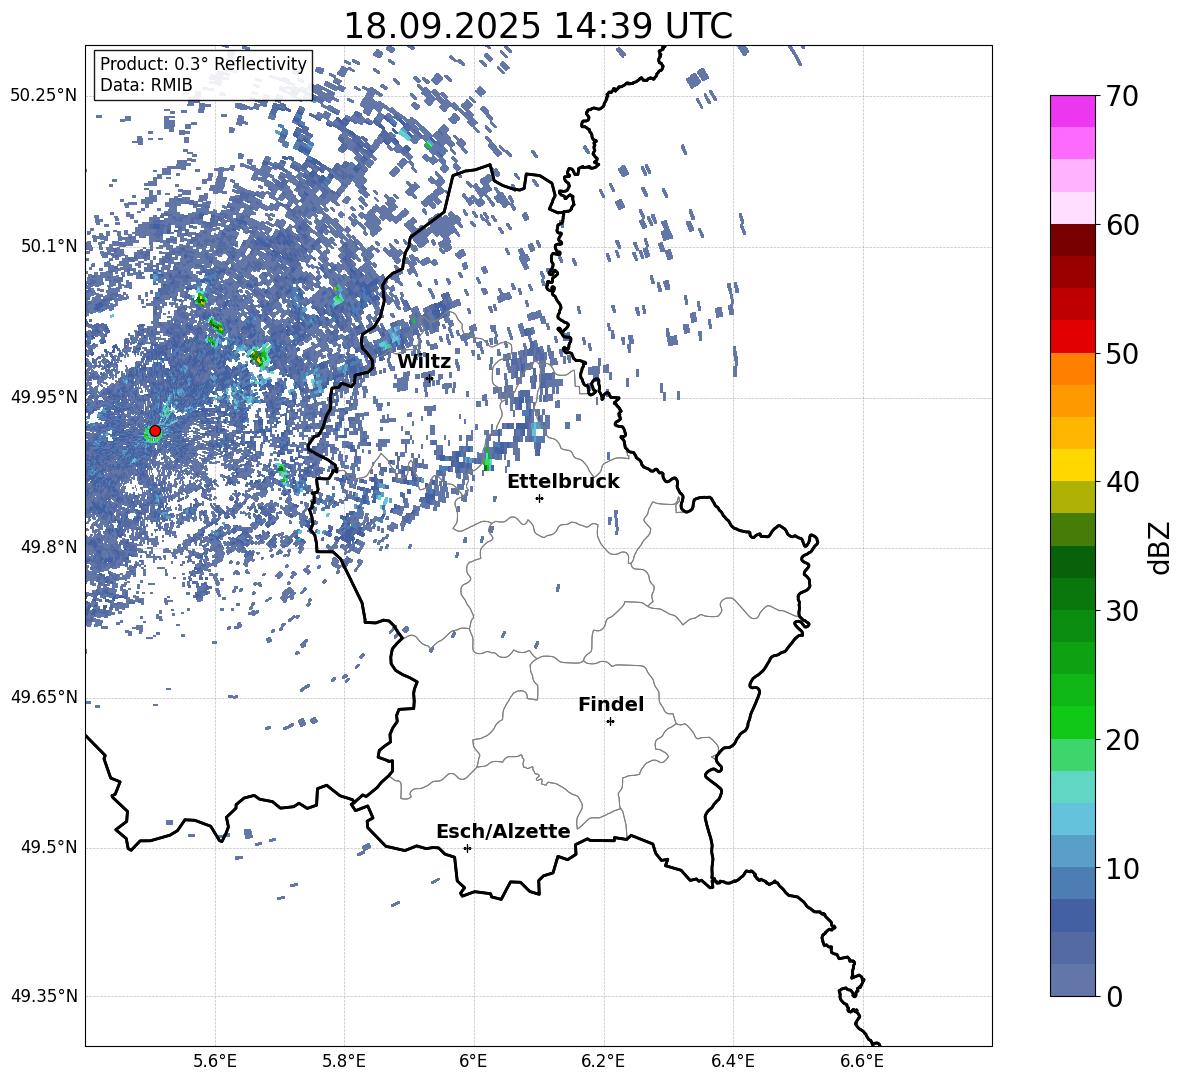
Task: Click the Esch/Alzette station cross marker
Action: tap(467, 848)
